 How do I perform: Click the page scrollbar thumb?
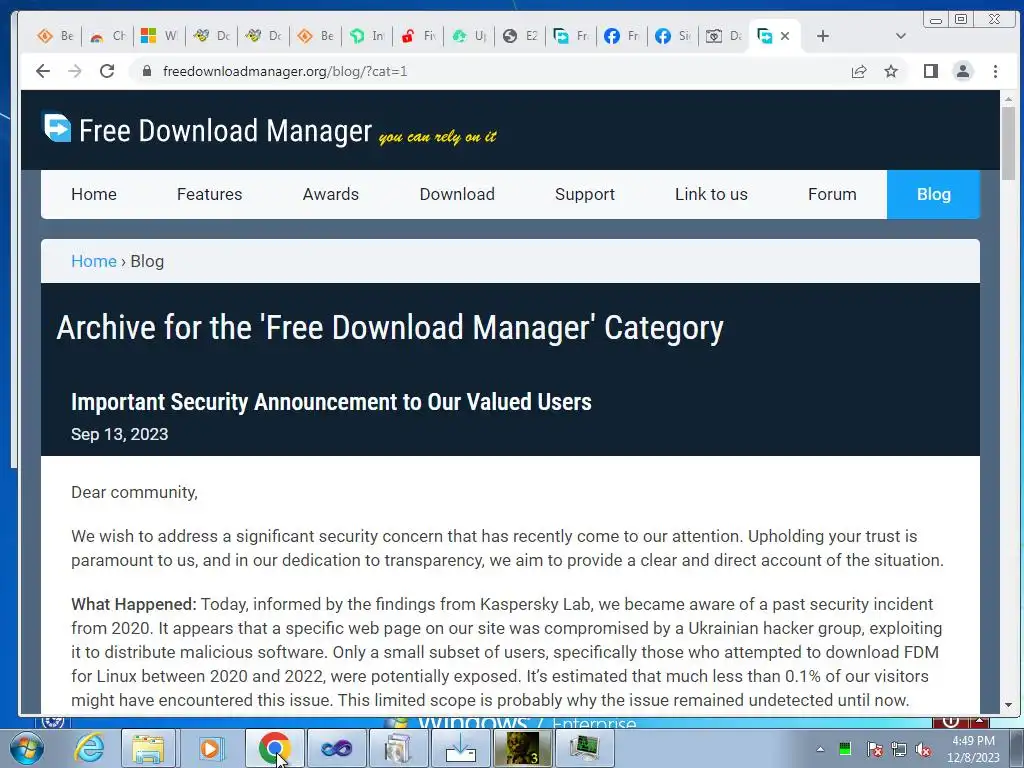(x=1008, y=142)
